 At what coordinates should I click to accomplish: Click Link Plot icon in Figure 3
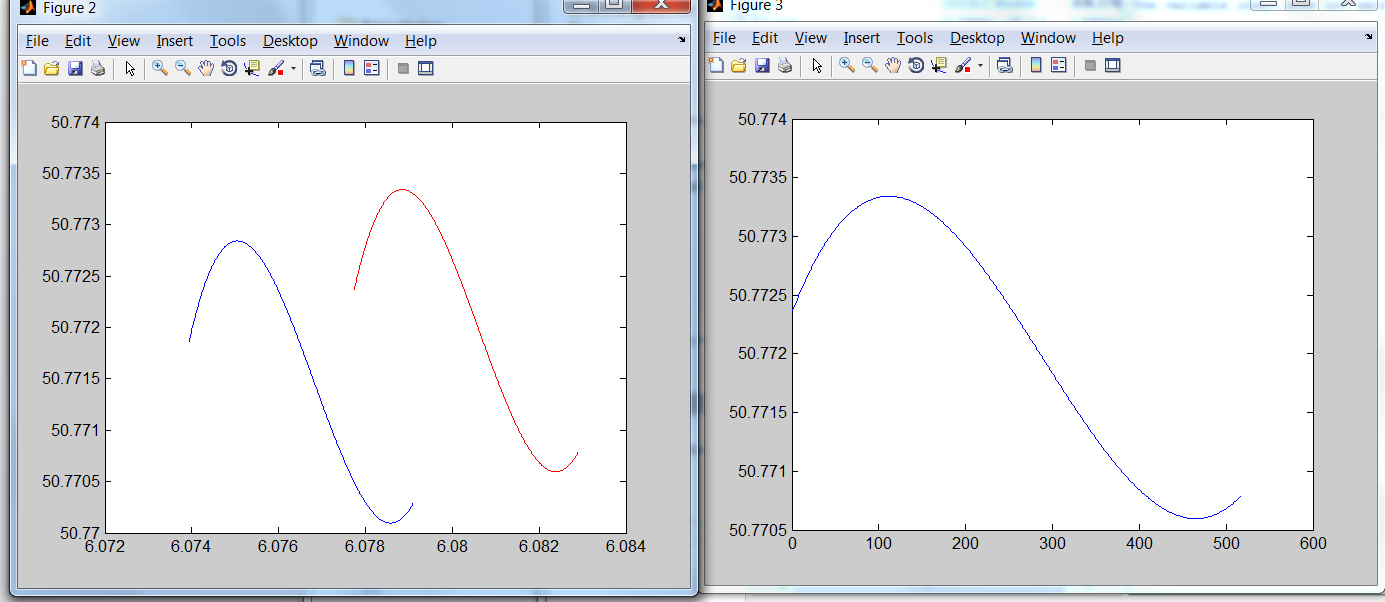point(1004,66)
